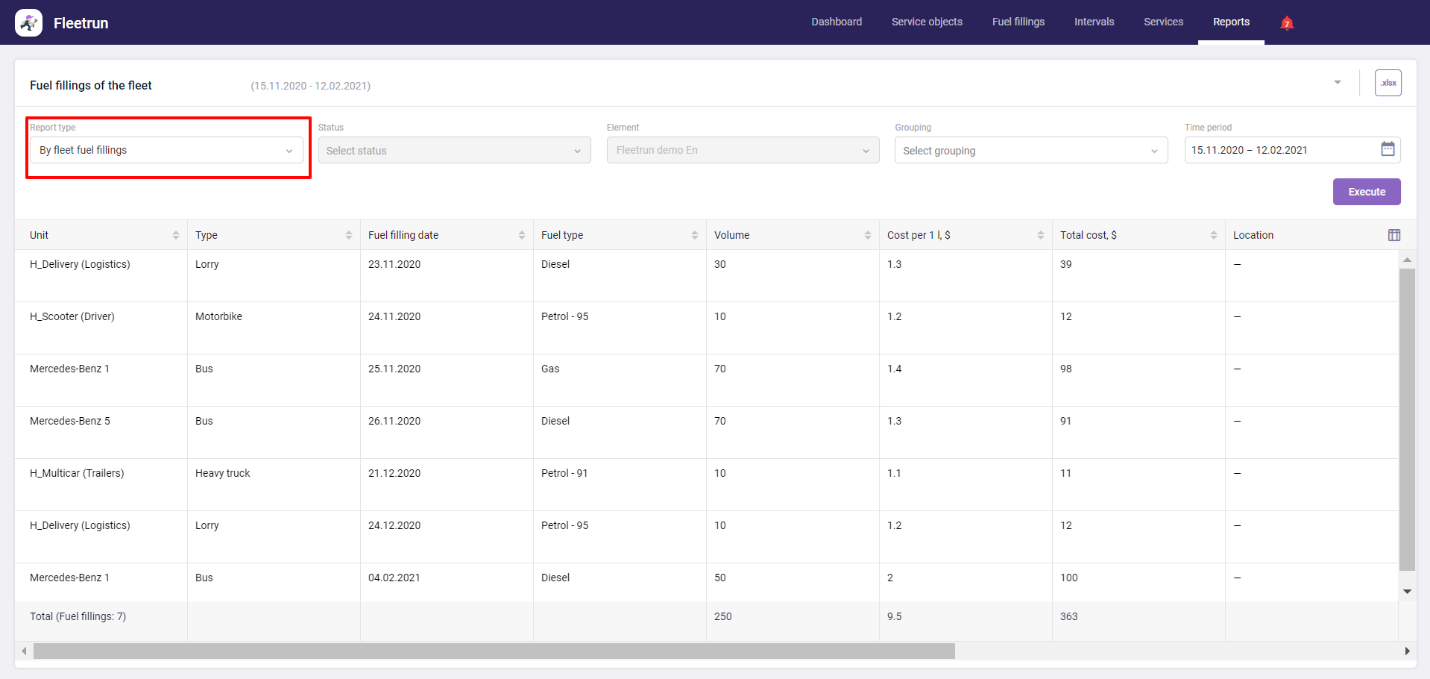Go to the Fuel fillings tab

(x=1018, y=22)
